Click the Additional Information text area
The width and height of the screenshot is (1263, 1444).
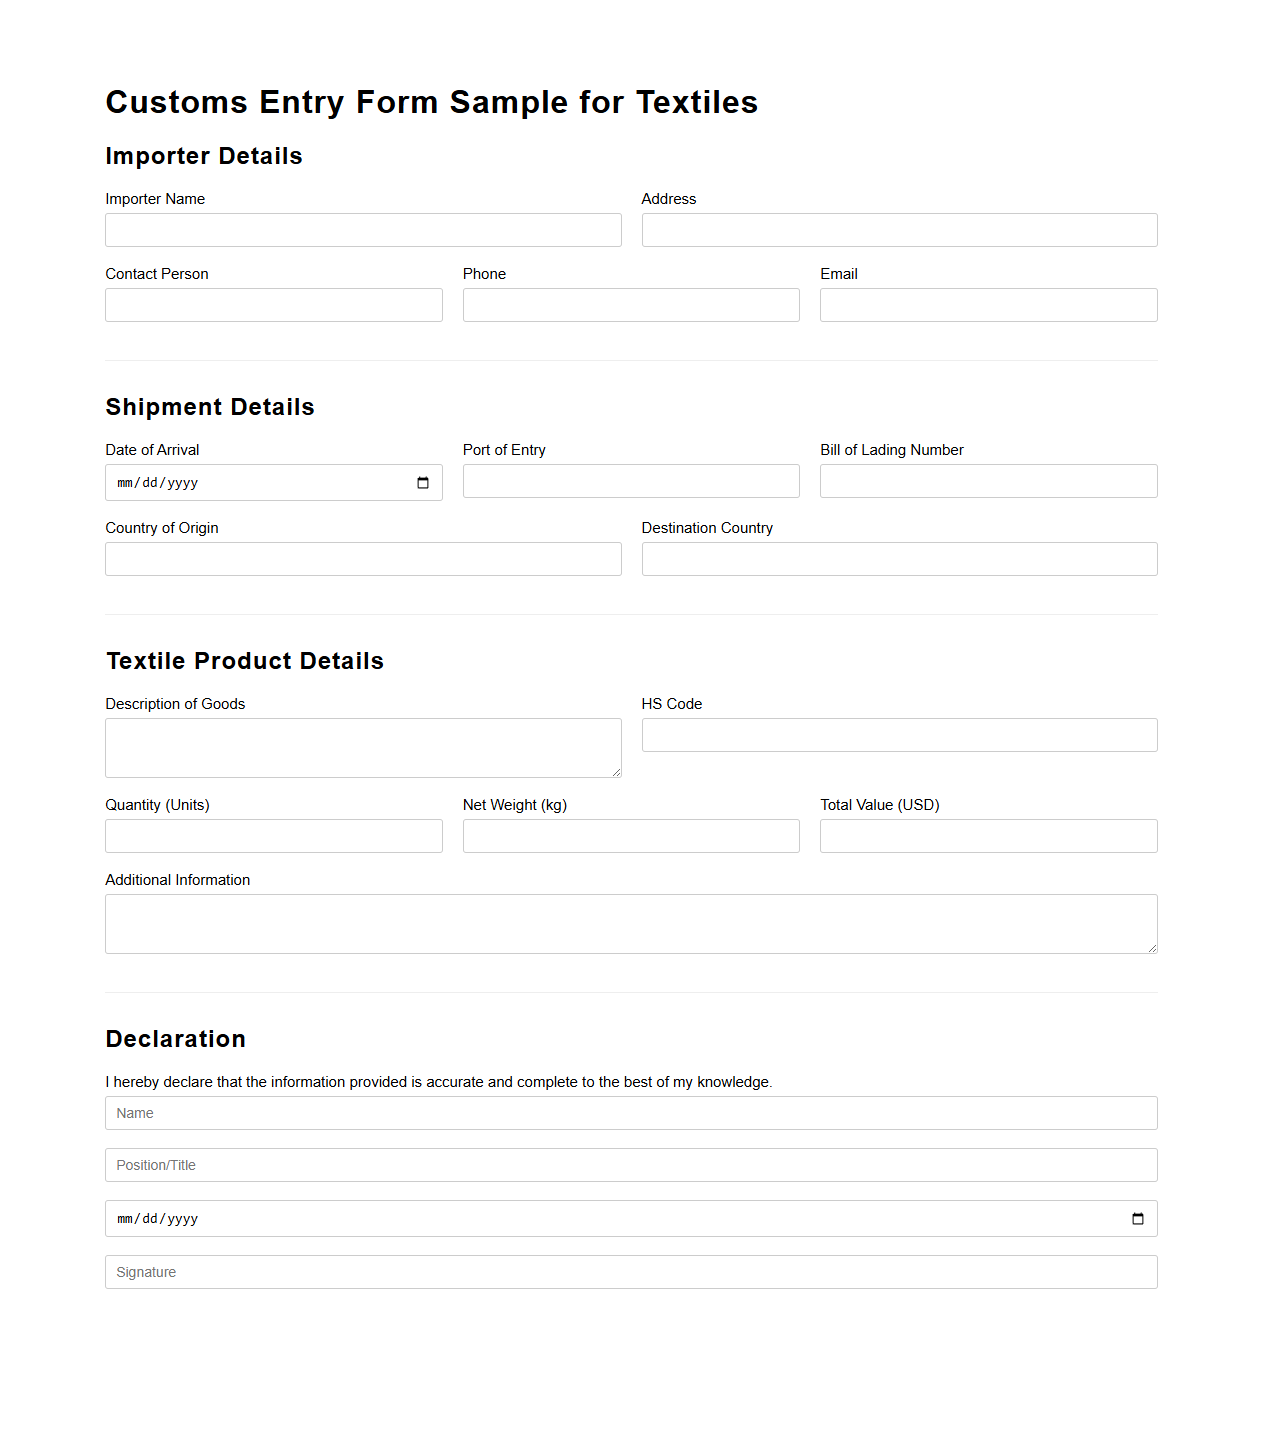630,922
